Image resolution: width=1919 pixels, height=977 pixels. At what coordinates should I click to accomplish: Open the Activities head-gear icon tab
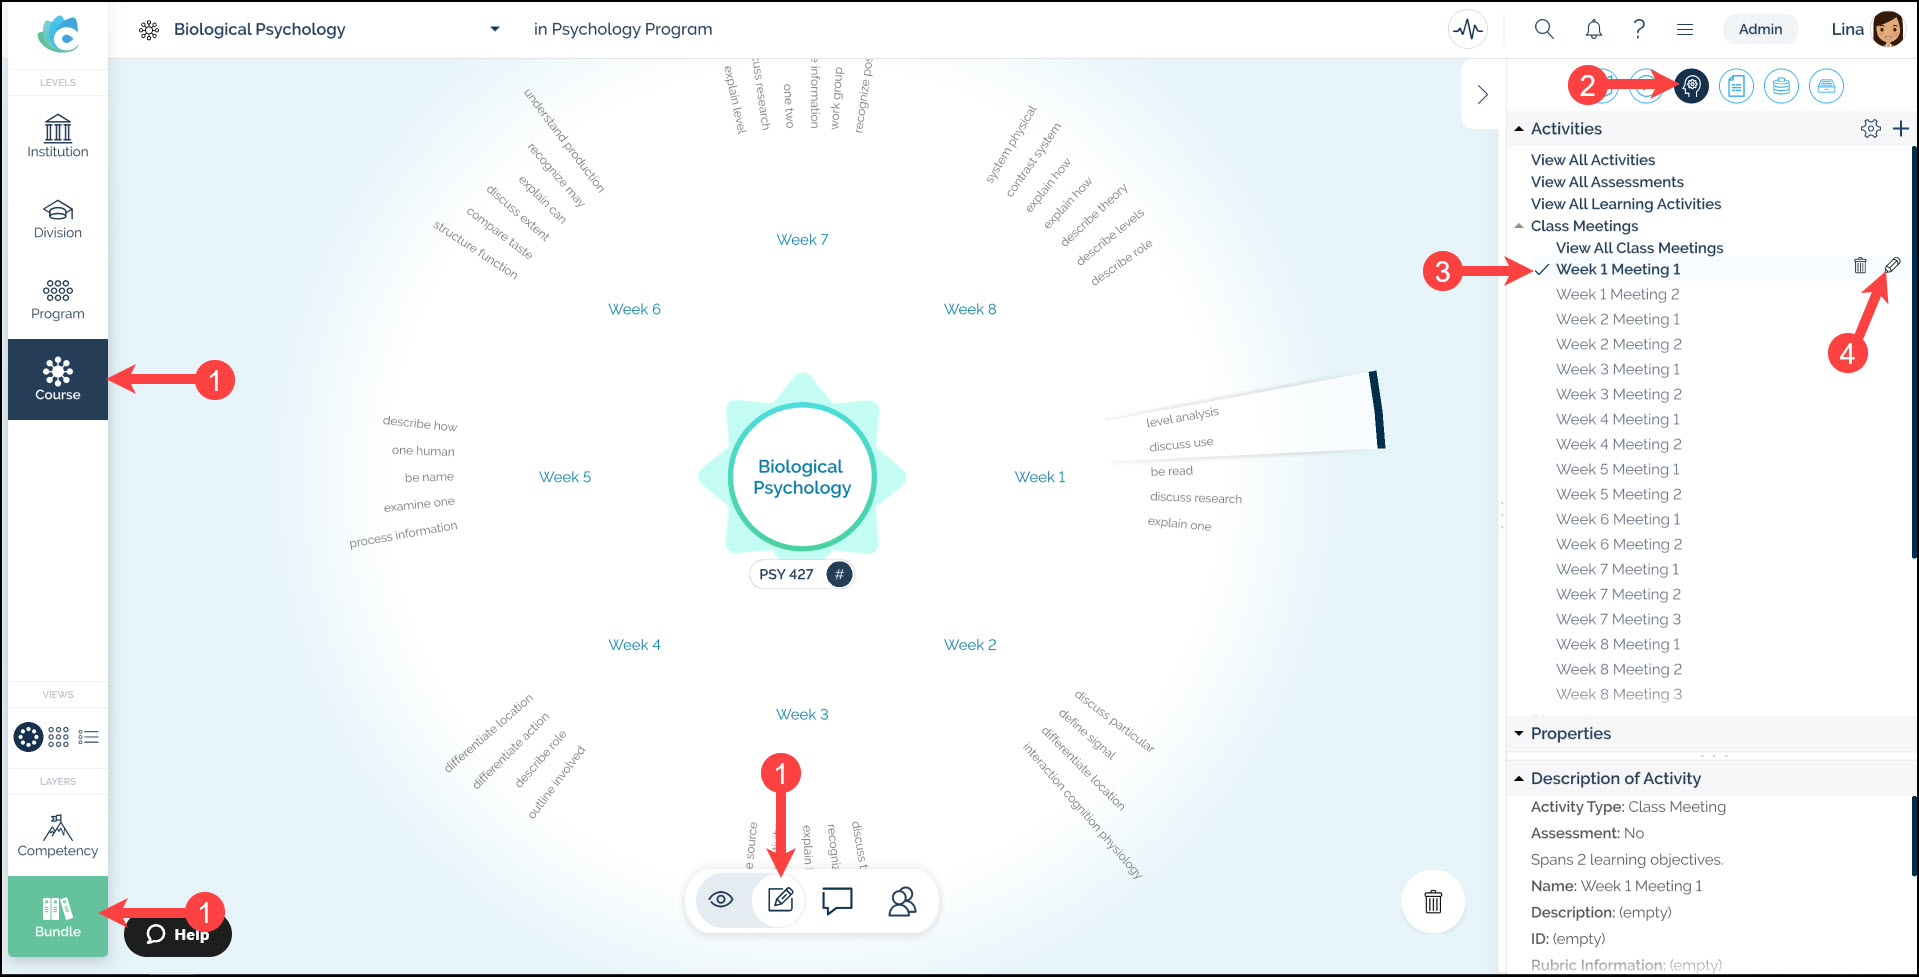click(1691, 87)
